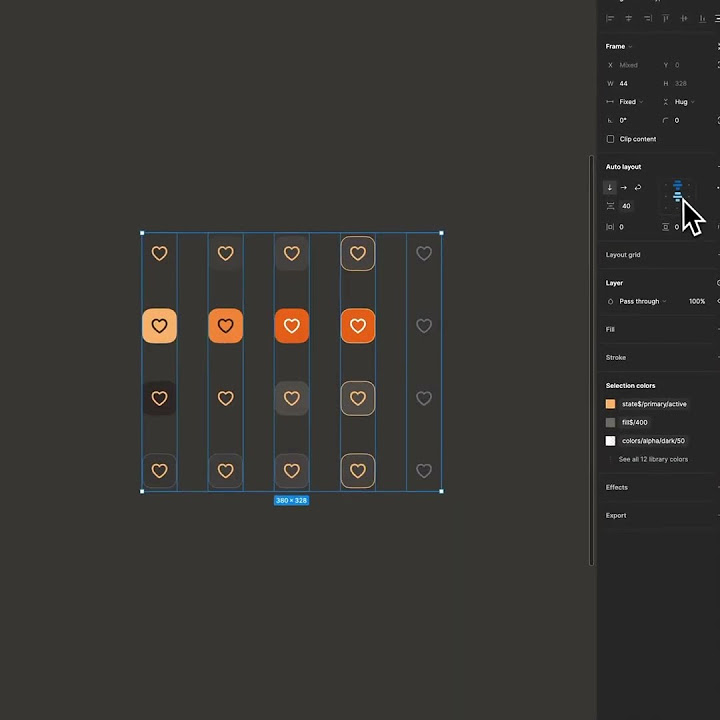Viewport: 720px width, 720px height.
Task: Click the Layout grid section header
Action: click(x=623, y=255)
